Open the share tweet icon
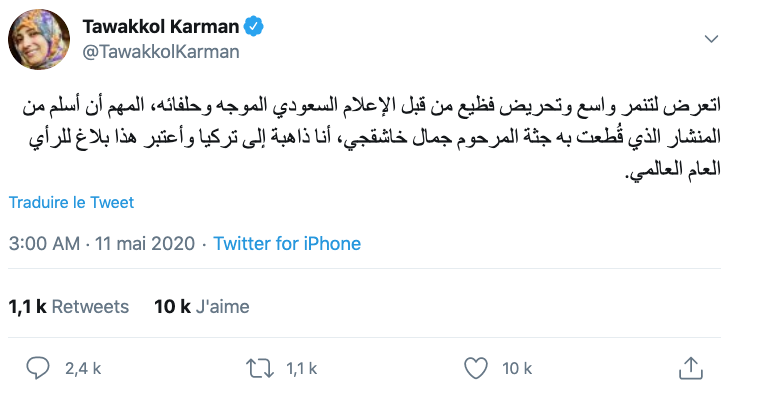Viewport: 759px width, 405px height. coord(690,366)
